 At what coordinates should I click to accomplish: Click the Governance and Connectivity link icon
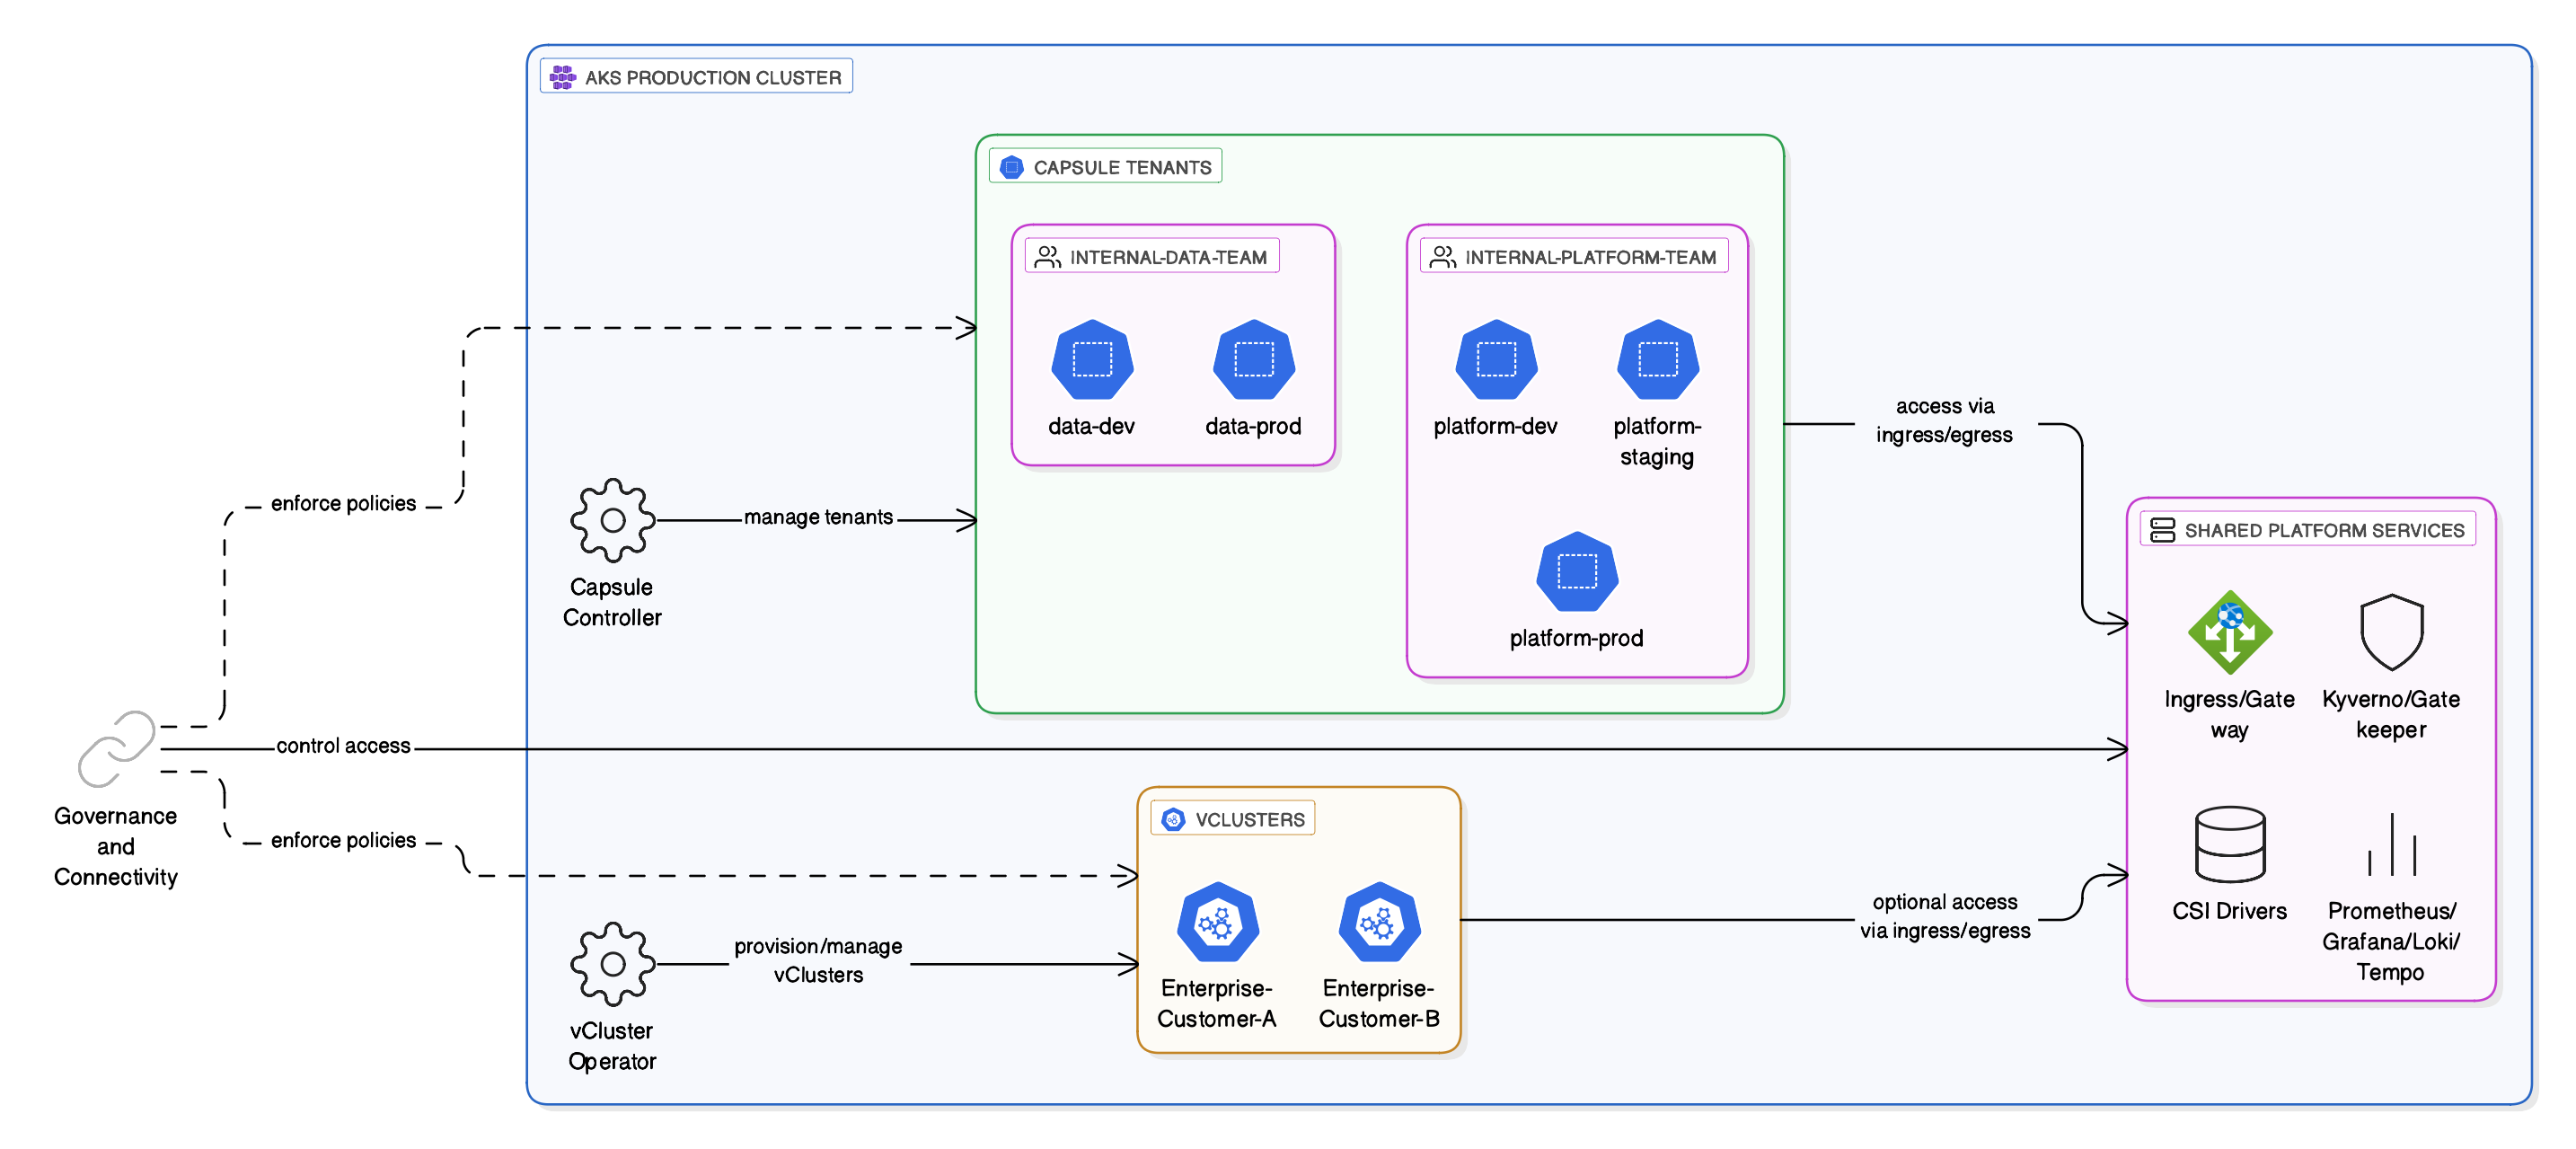[117, 749]
